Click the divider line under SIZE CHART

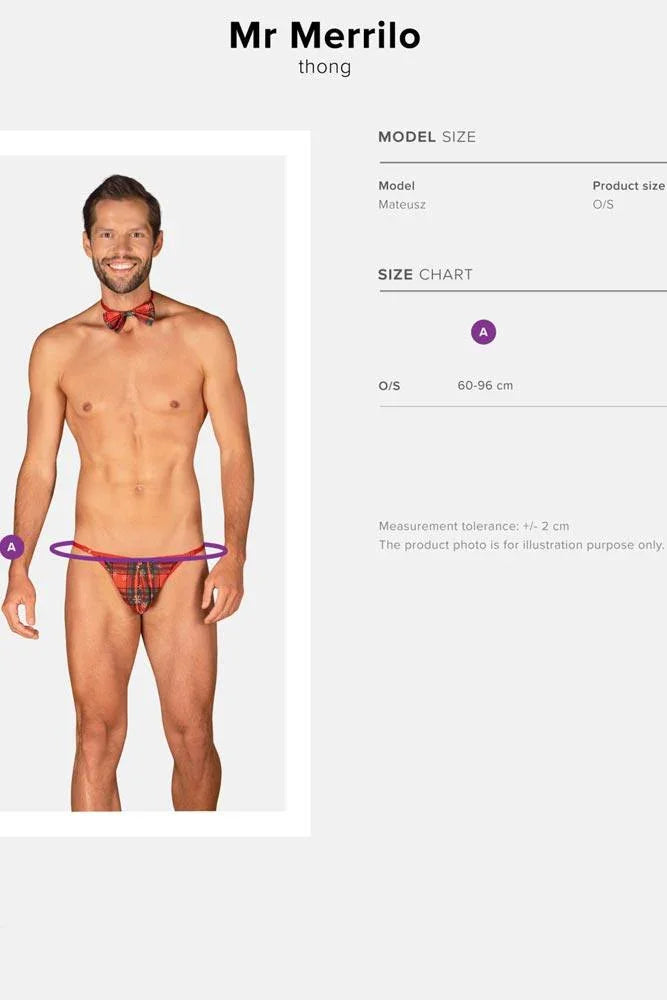pyautogui.click(x=523, y=291)
